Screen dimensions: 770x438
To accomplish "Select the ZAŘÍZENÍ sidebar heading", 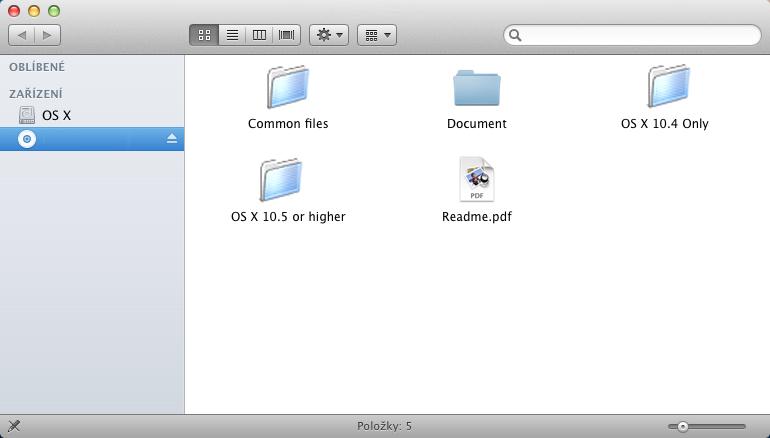I will pyautogui.click(x=36, y=93).
